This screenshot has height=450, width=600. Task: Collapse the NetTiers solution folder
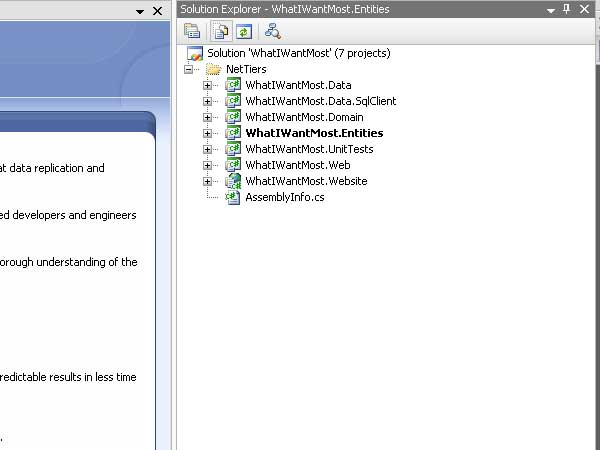[x=188, y=69]
